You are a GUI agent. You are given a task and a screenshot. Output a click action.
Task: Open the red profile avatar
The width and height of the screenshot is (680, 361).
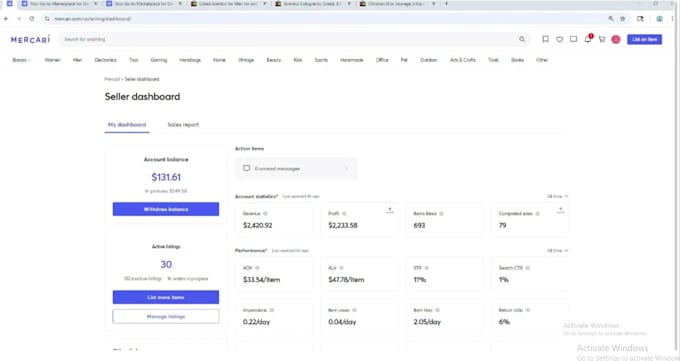pyautogui.click(x=616, y=39)
